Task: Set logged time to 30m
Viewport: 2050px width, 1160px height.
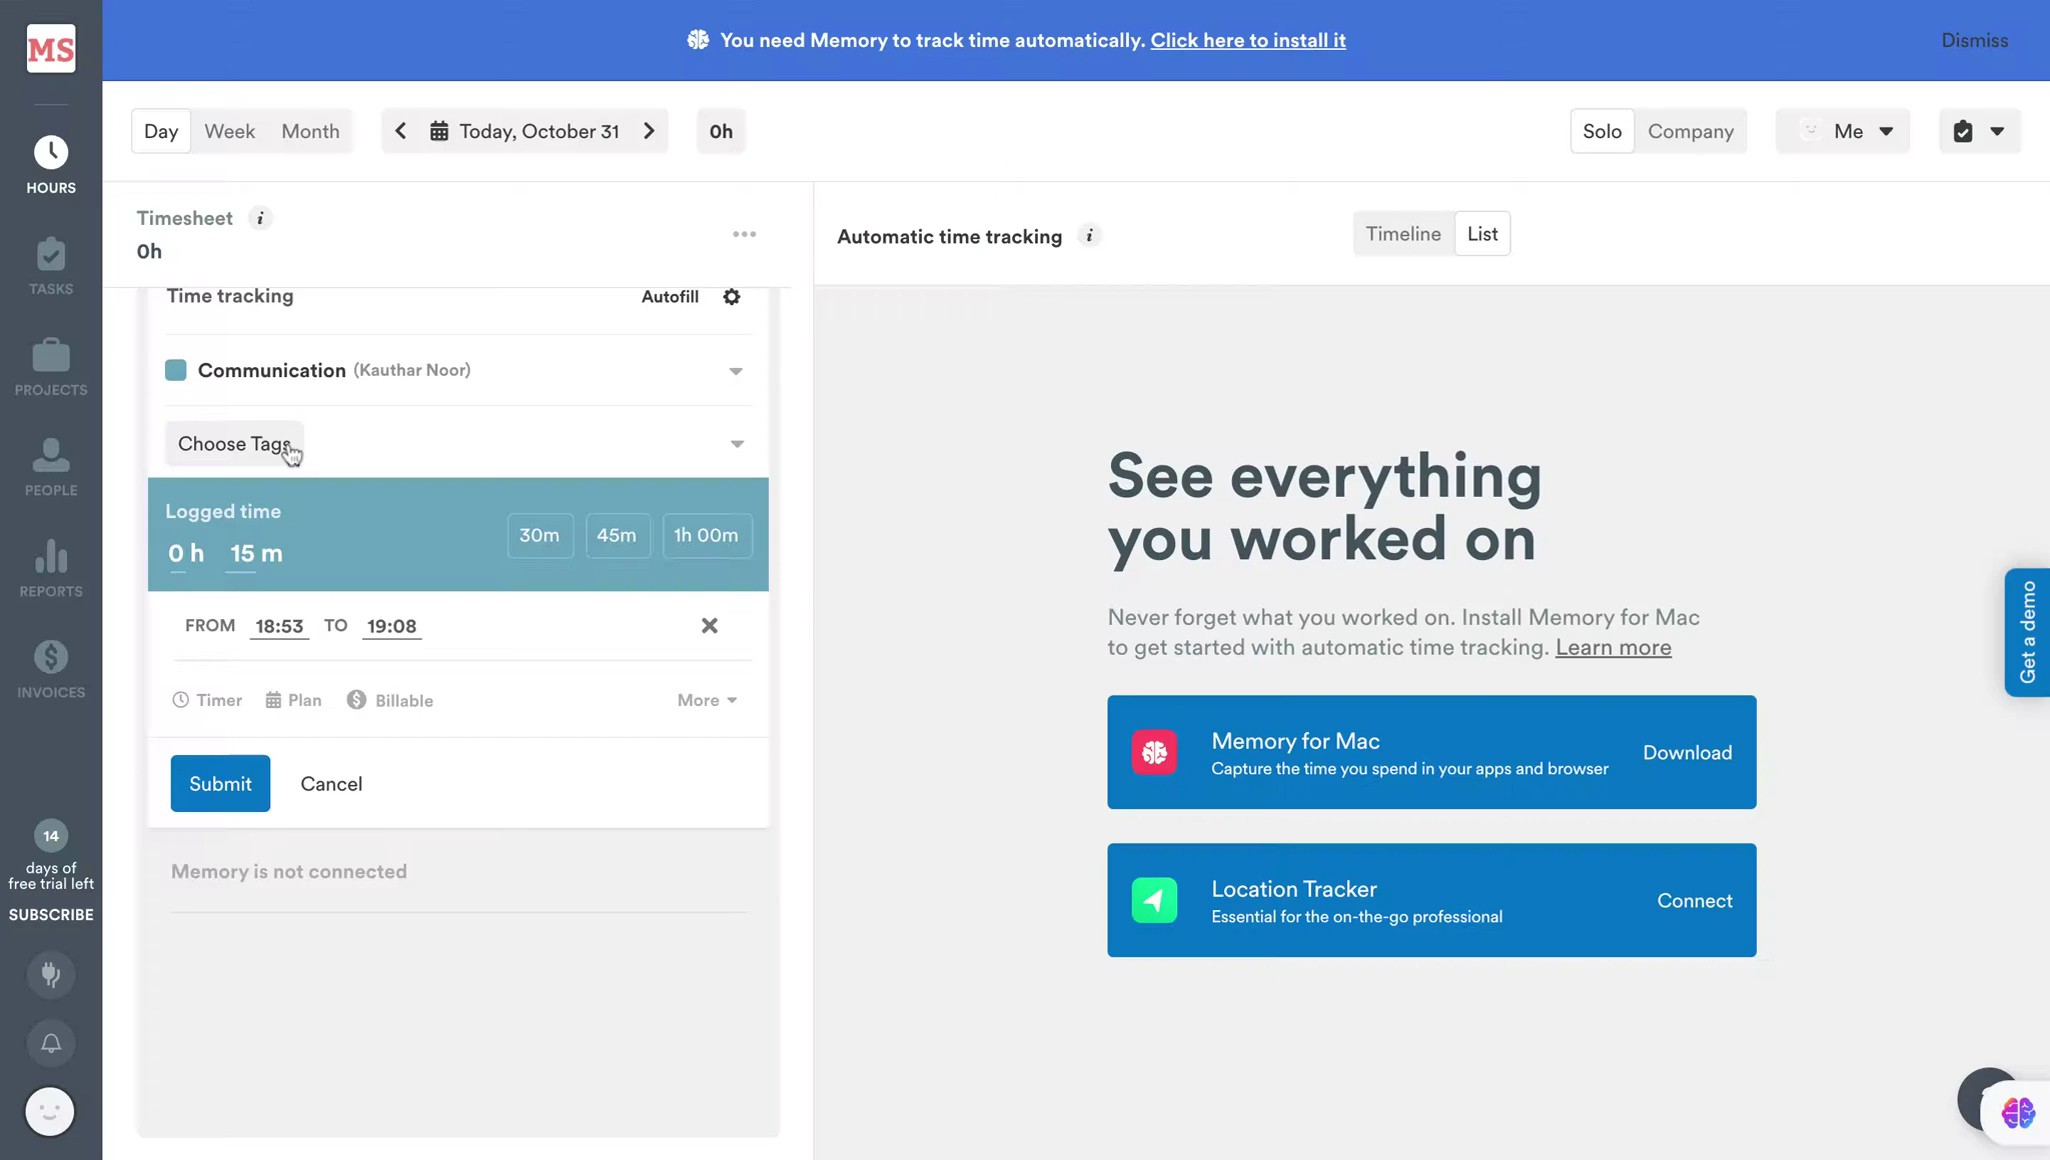Action: click(540, 535)
